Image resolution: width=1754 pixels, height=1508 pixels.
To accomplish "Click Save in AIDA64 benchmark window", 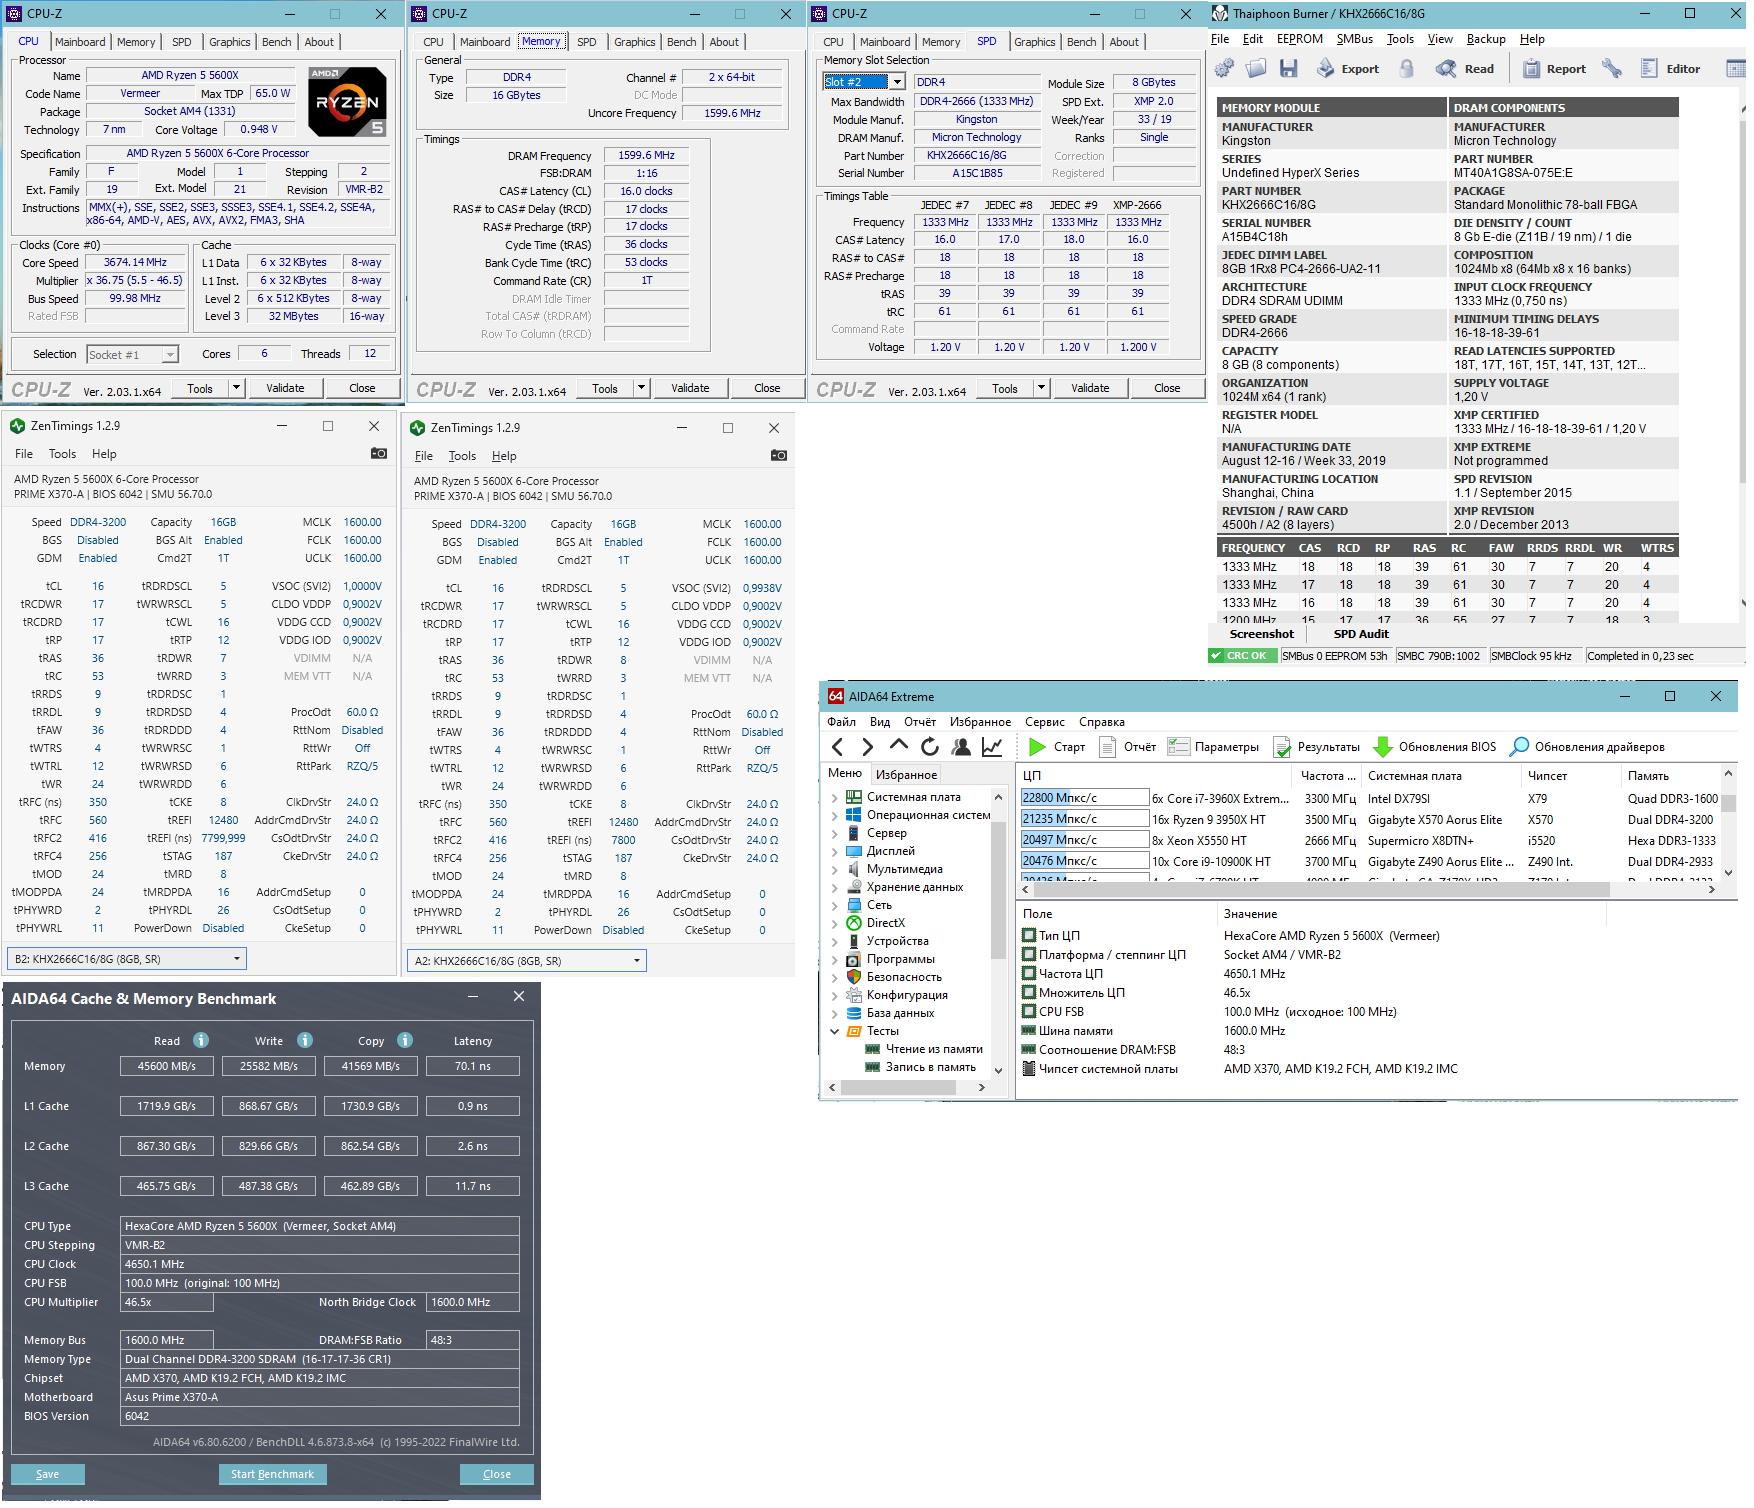I will pyautogui.click(x=47, y=1474).
